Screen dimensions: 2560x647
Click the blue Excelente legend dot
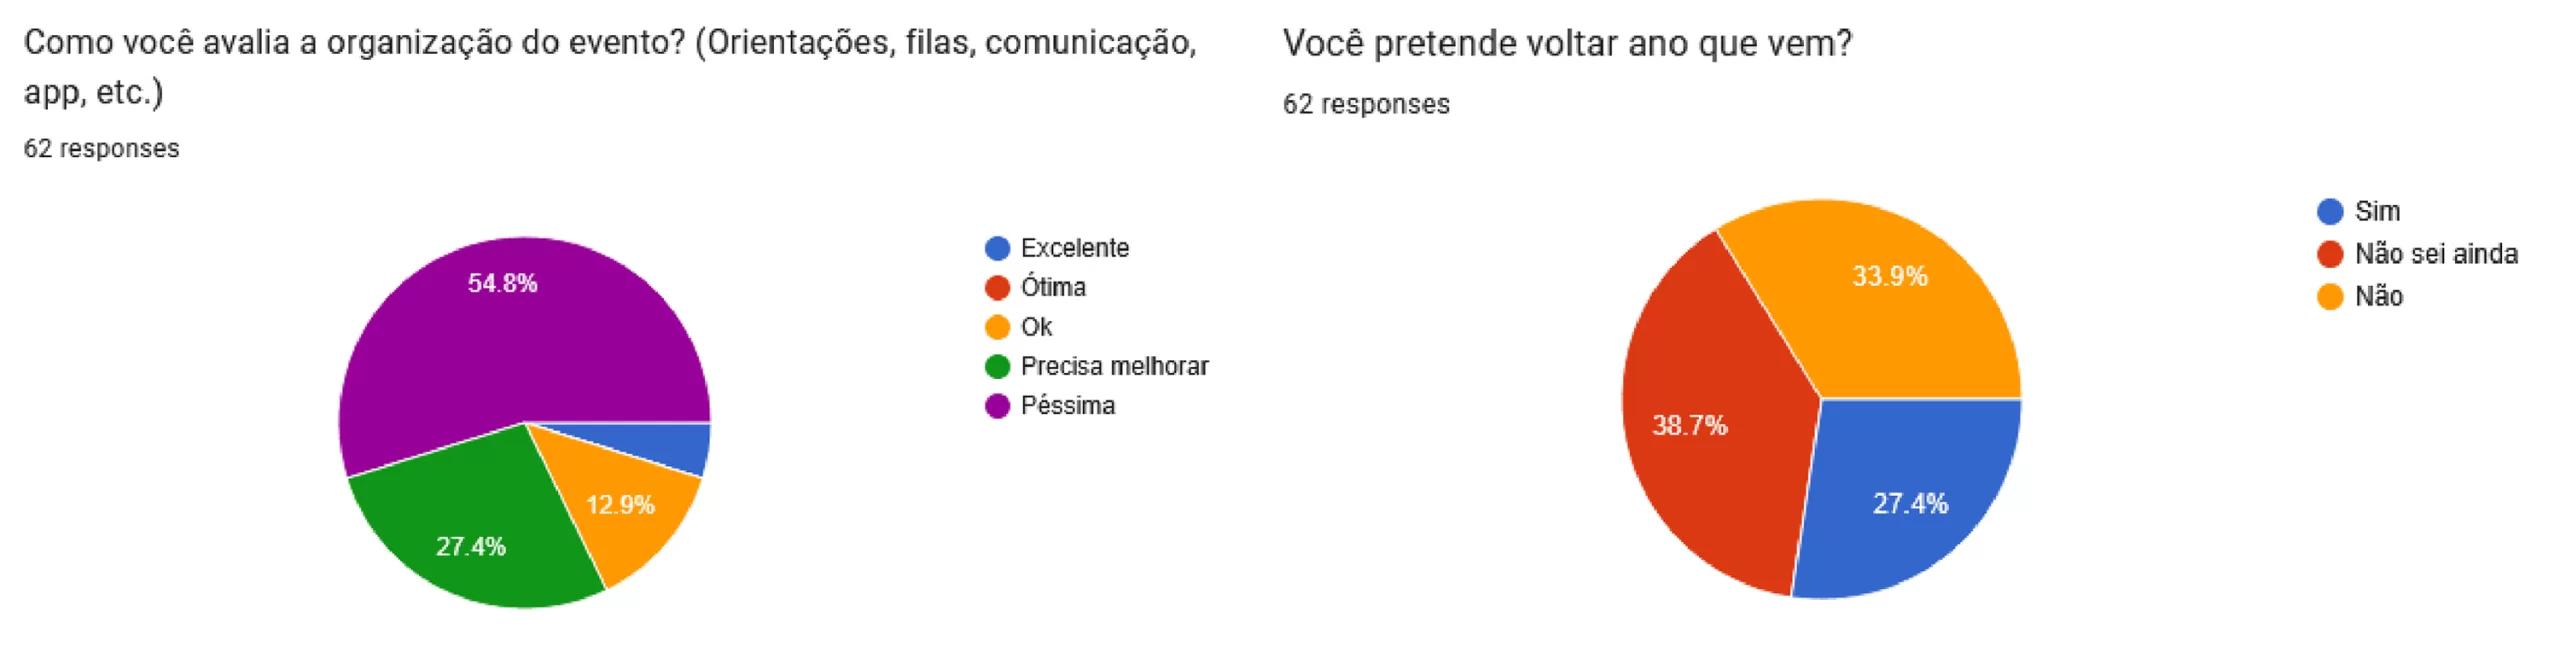[x=996, y=248]
